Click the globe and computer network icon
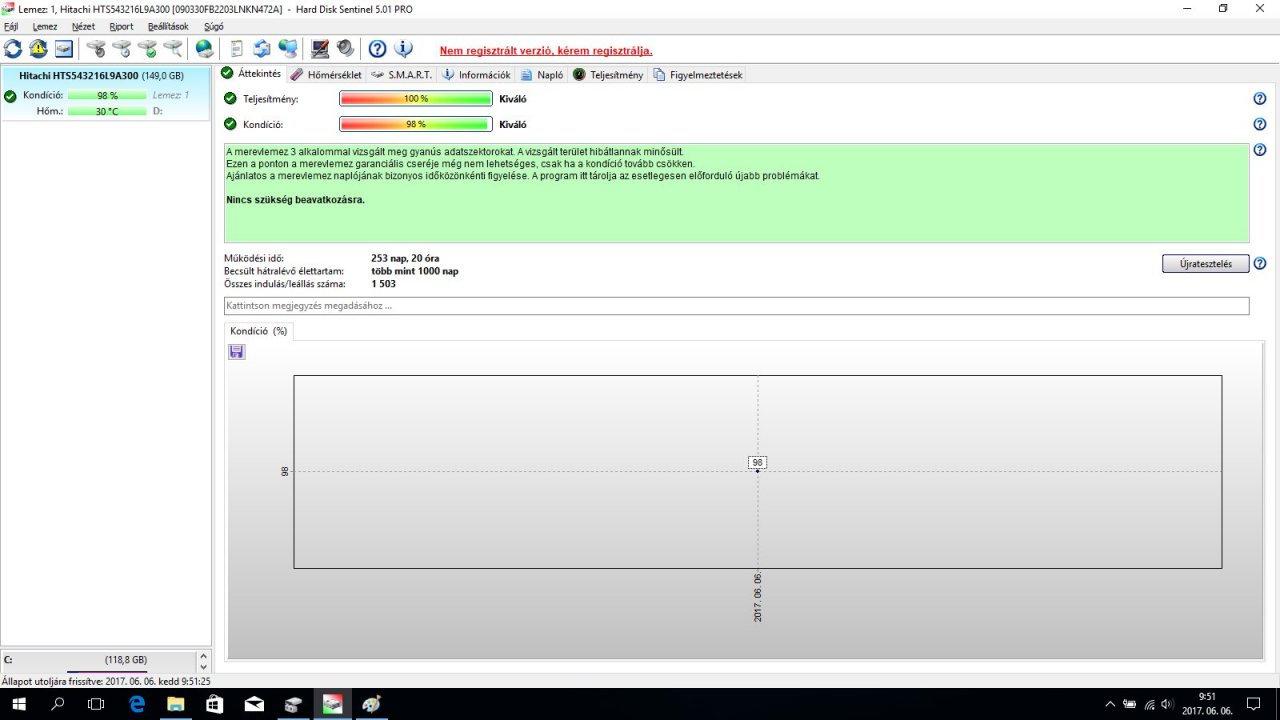 pyautogui.click(x=287, y=48)
